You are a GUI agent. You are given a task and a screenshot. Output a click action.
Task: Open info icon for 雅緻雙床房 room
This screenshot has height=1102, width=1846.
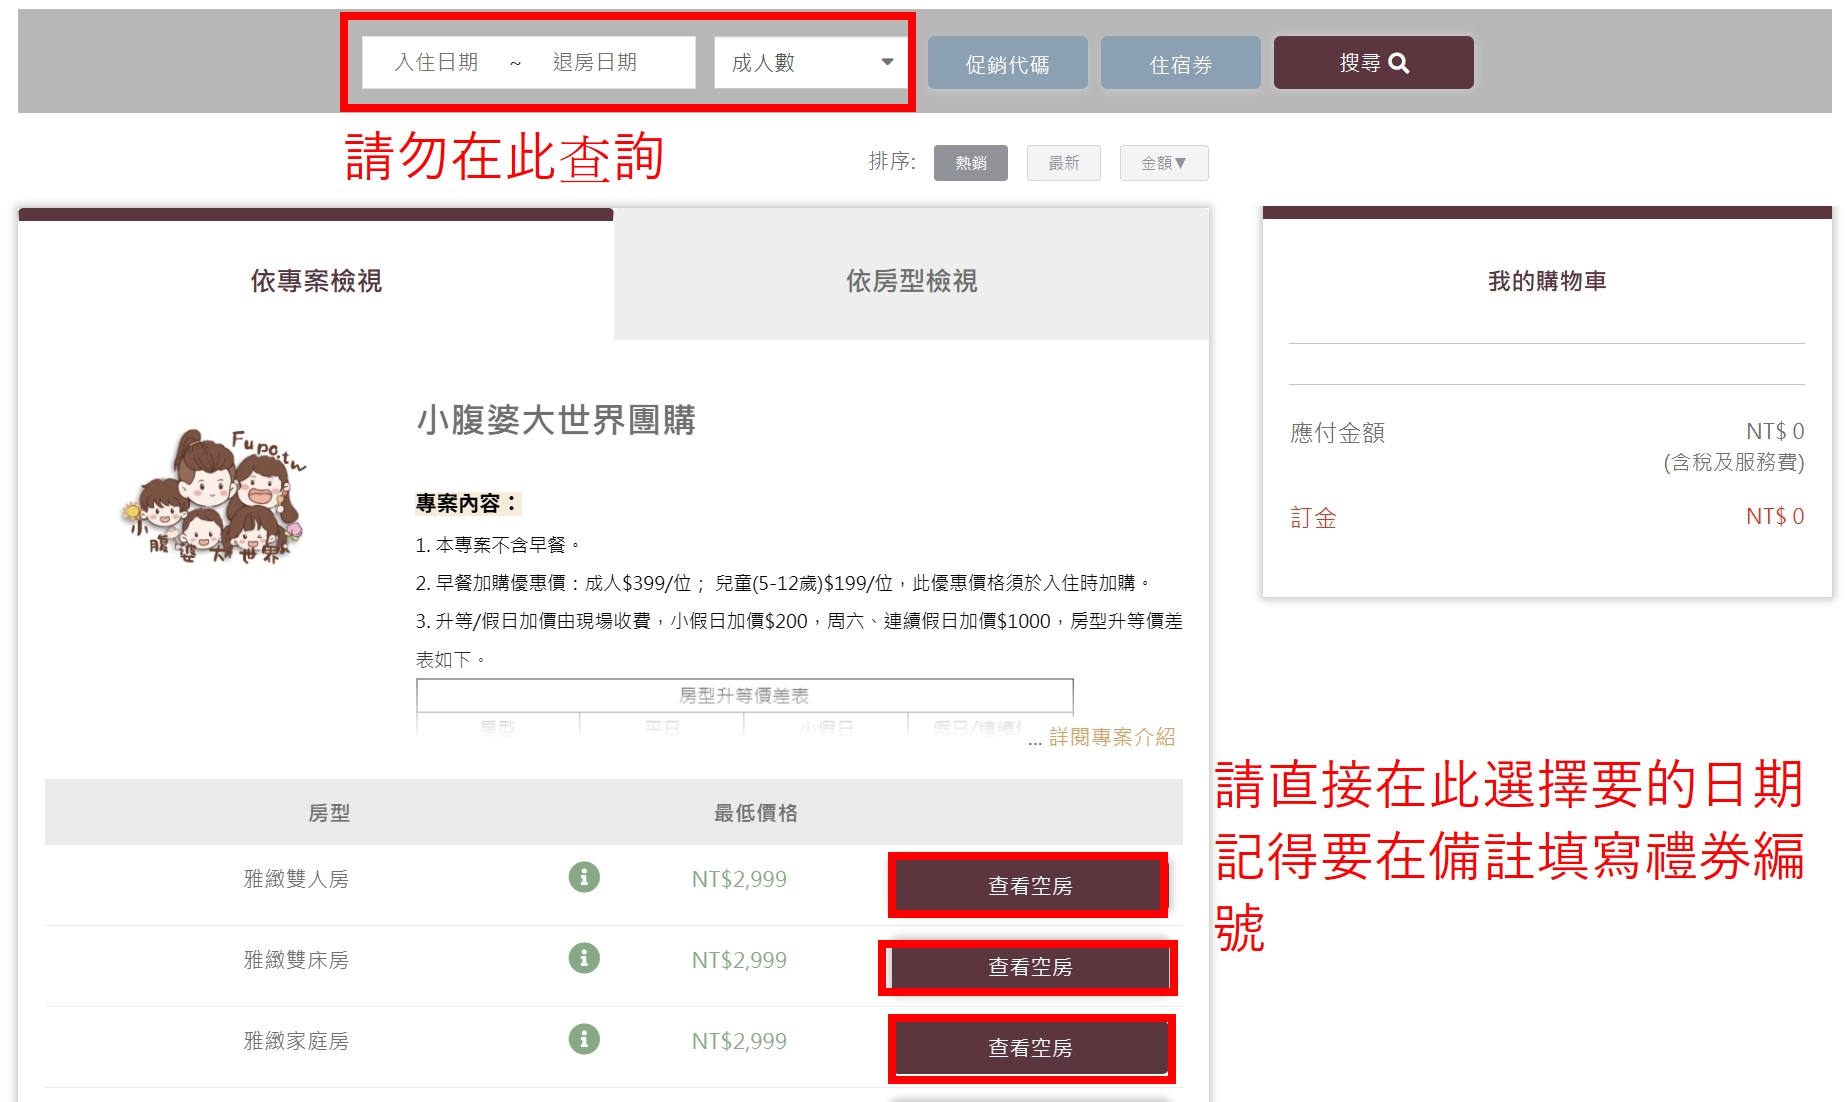583,958
